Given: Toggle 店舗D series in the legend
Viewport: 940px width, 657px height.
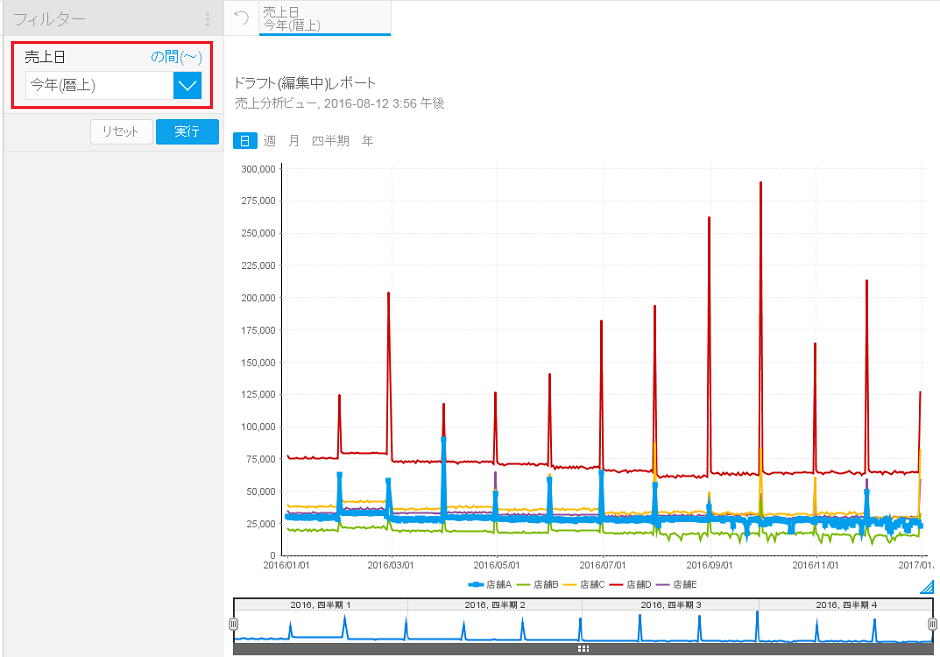Looking at the screenshot, I should tap(631, 584).
